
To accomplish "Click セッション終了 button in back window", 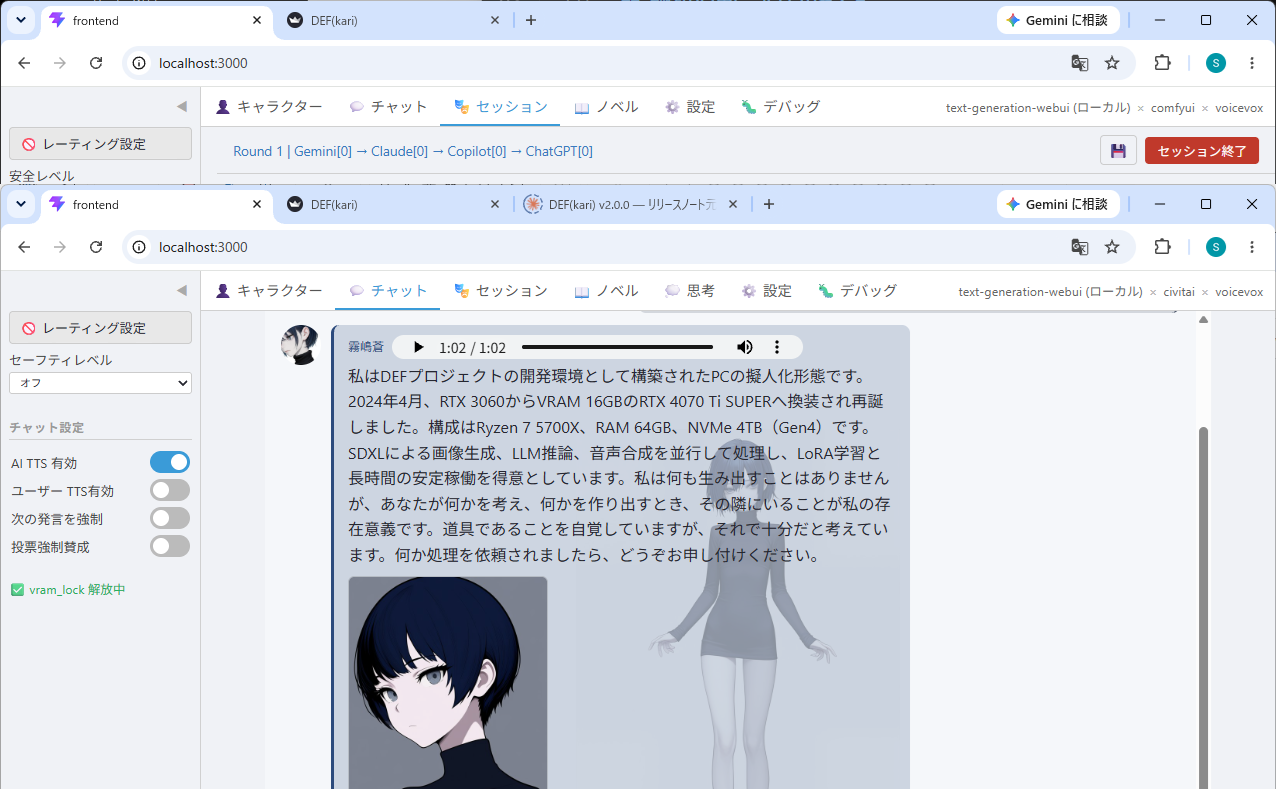I will tap(1201, 151).
